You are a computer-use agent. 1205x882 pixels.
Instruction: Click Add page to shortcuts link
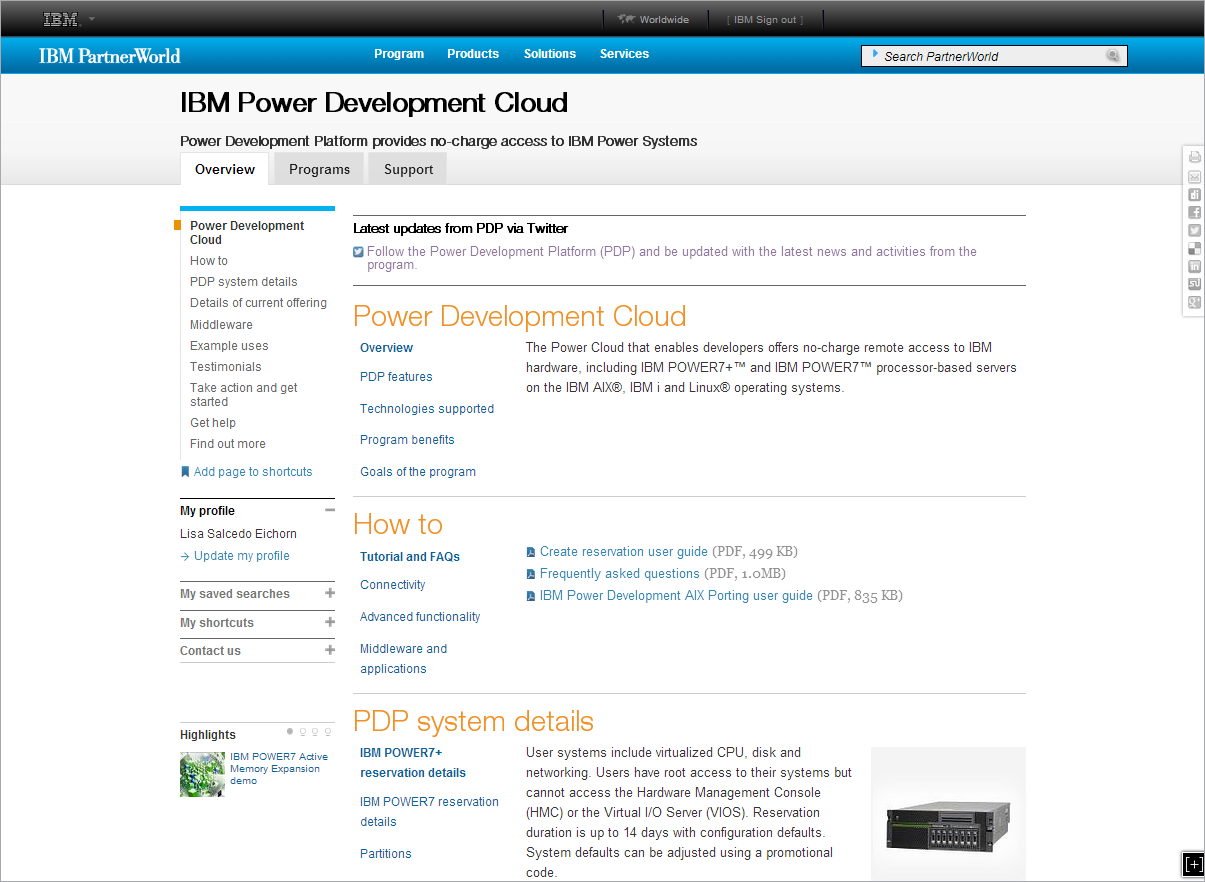253,472
